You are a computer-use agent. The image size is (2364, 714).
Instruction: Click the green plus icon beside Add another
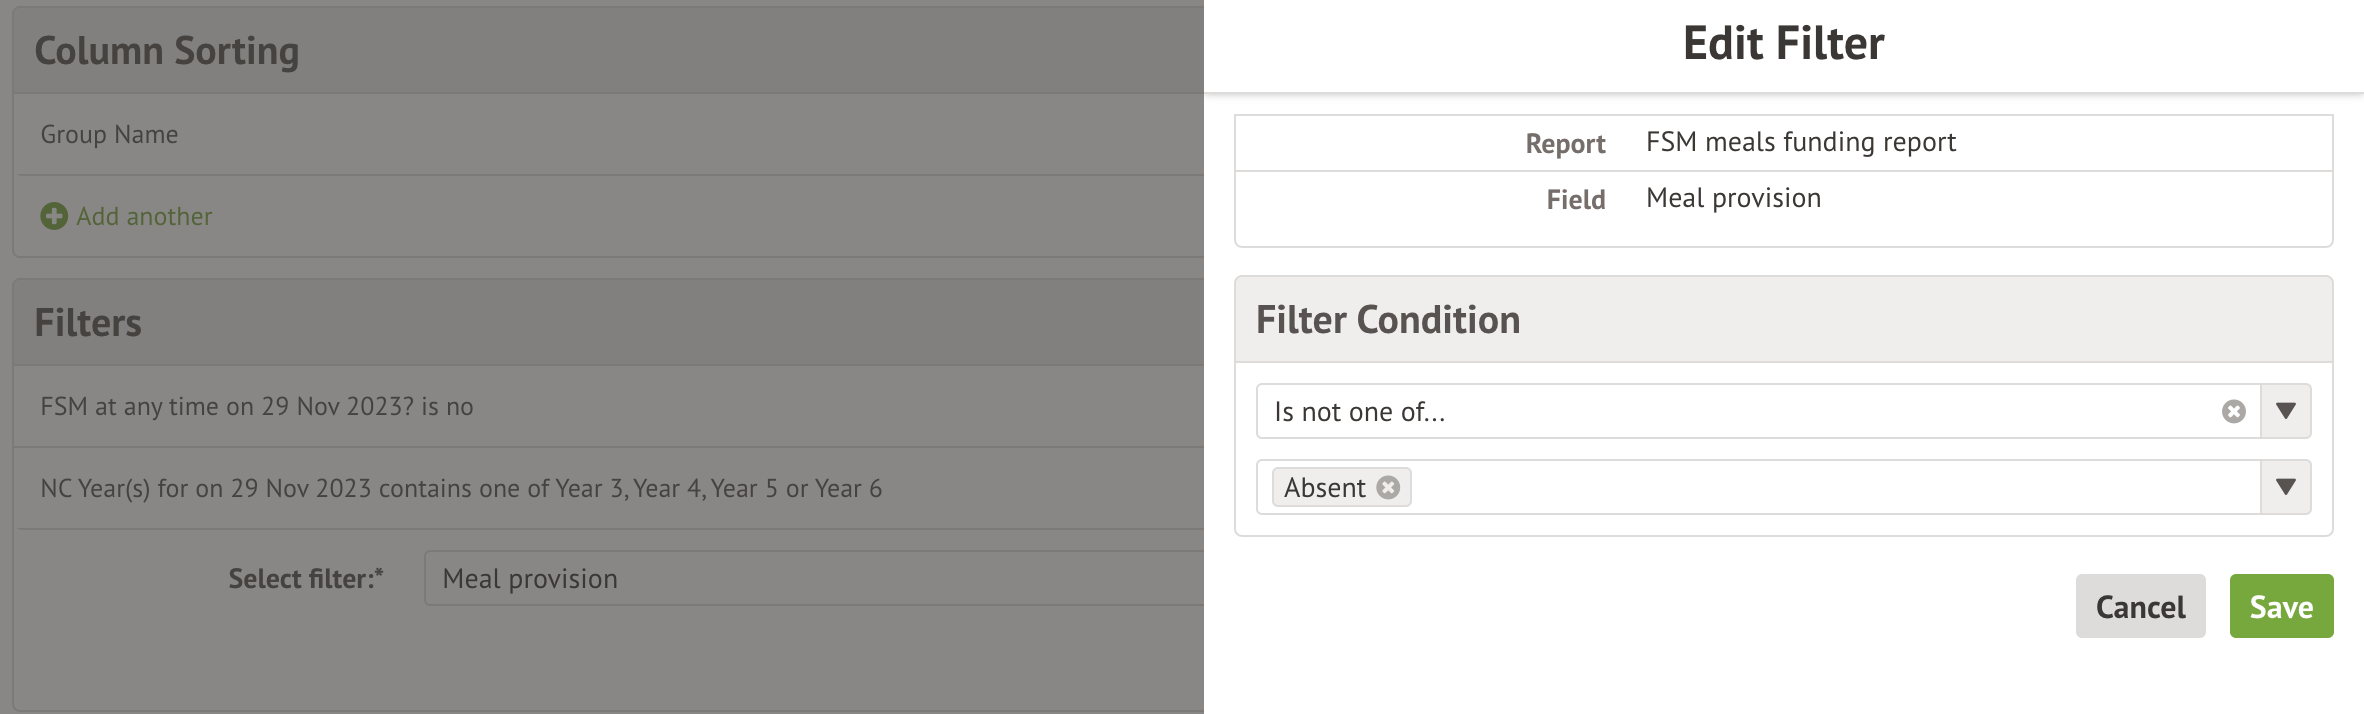pos(54,216)
